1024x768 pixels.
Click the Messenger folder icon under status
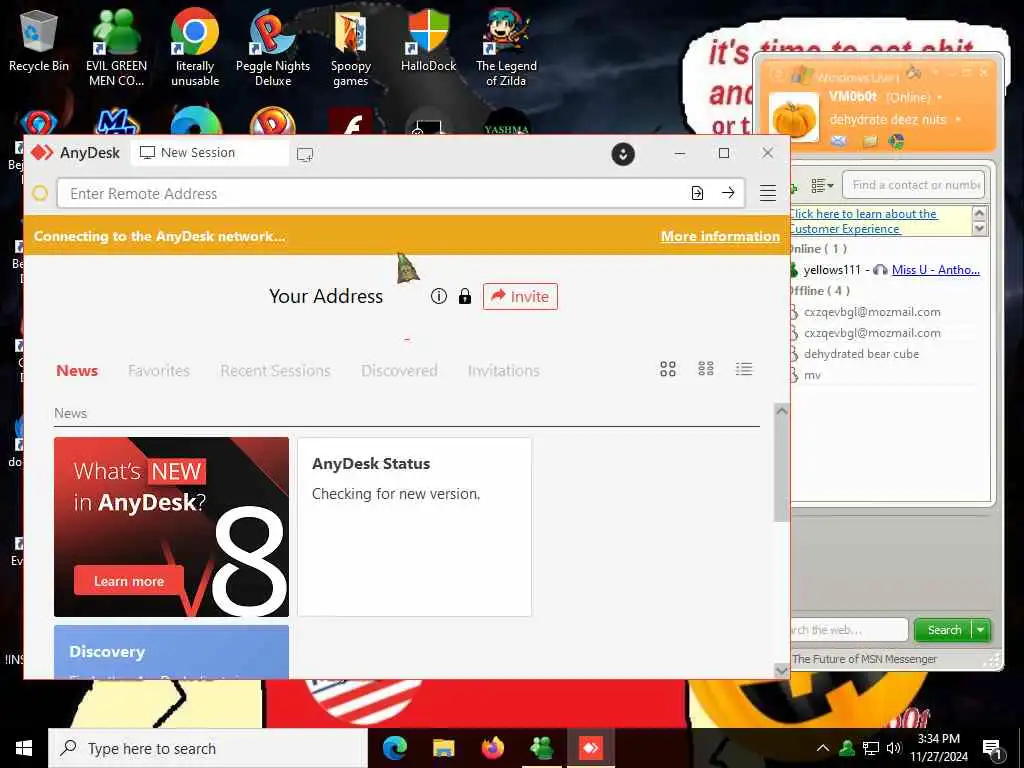(869, 141)
